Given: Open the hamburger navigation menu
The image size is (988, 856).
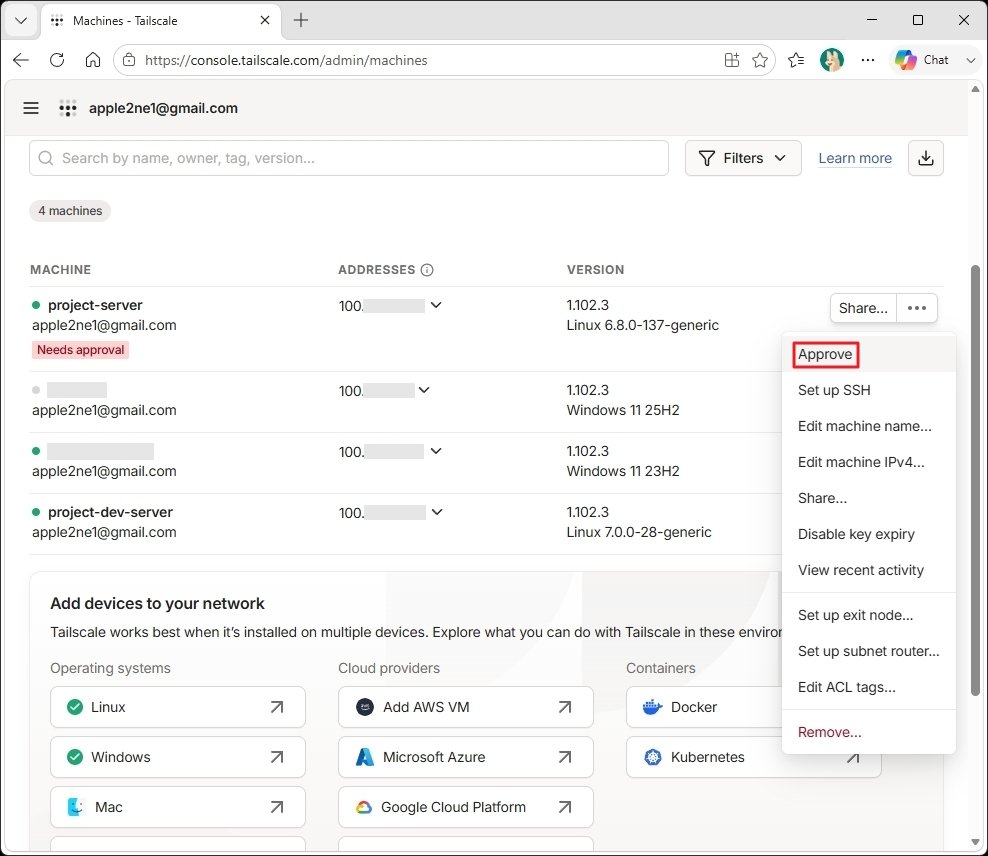Looking at the screenshot, I should pos(31,108).
